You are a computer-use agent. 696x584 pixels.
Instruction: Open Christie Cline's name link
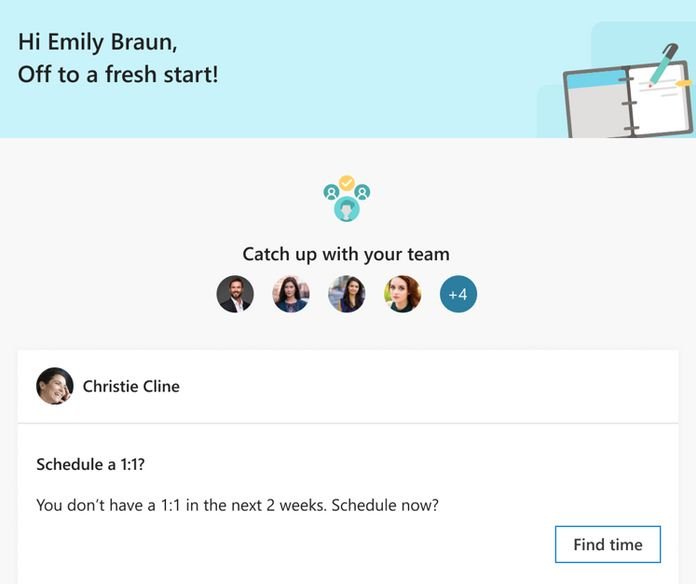(131, 386)
